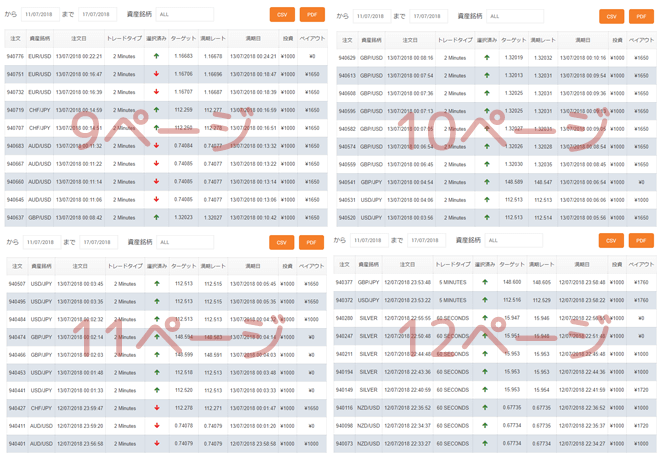Image resolution: width=660 pixels, height=460 pixels.
Task: Click the から date field above order 940629 table
Action: click(372, 16)
